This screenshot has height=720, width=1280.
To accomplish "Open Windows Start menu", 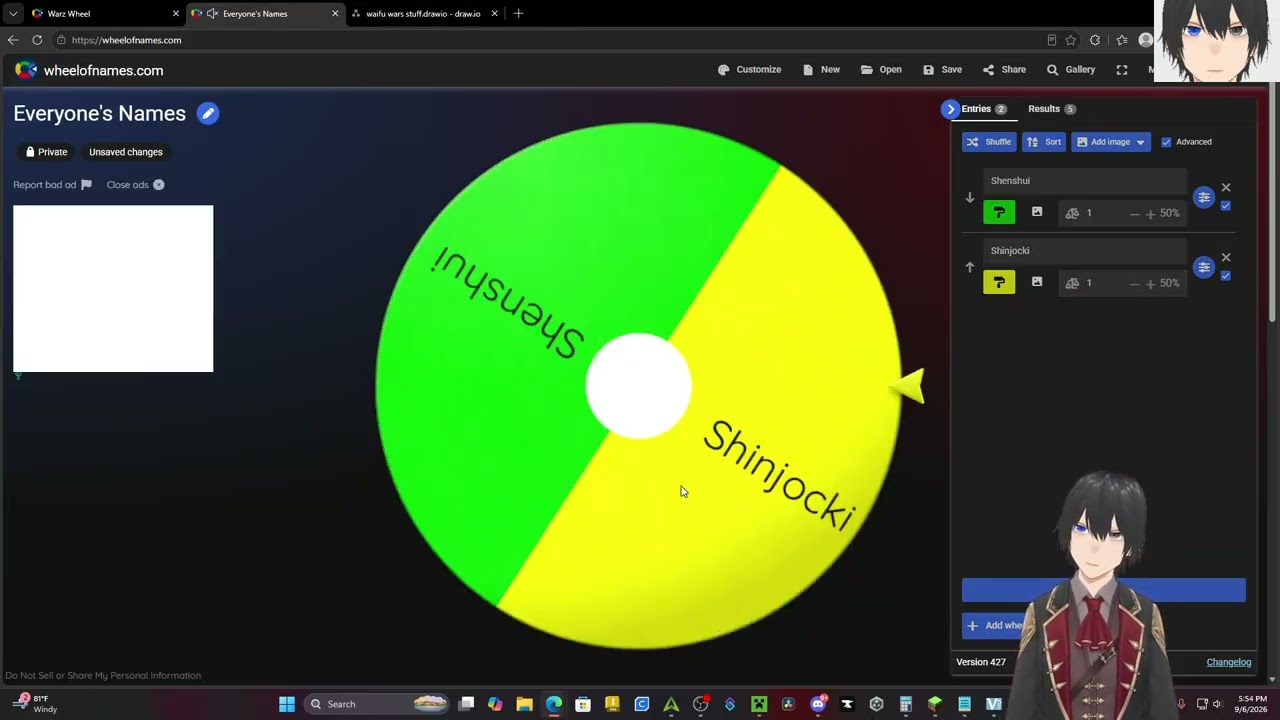I will (287, 704).
